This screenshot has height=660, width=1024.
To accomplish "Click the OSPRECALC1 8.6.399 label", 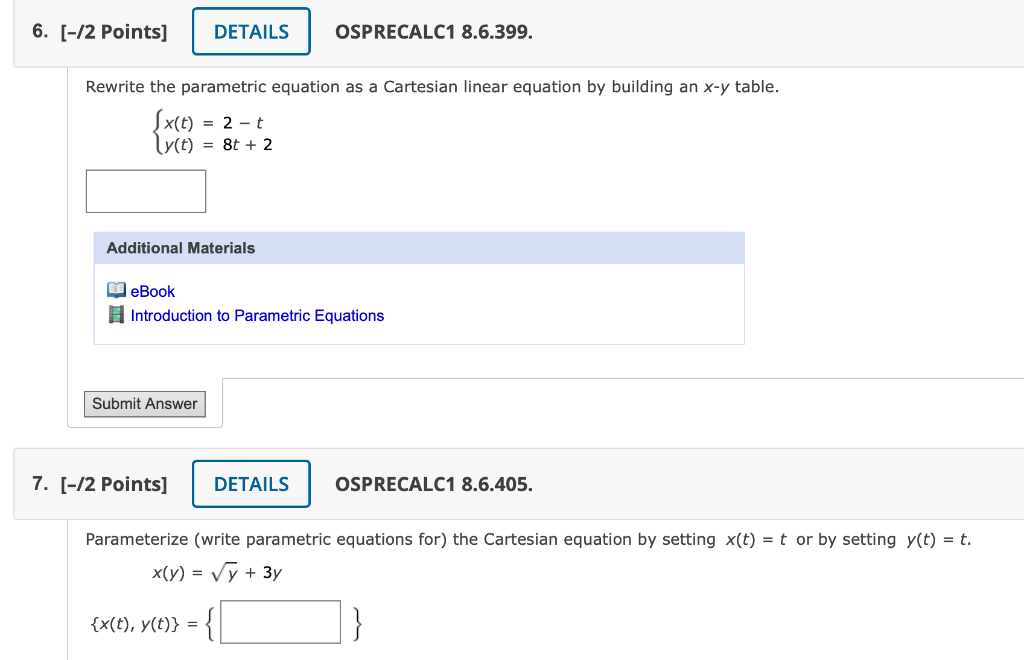I will [x=434, y=31].
